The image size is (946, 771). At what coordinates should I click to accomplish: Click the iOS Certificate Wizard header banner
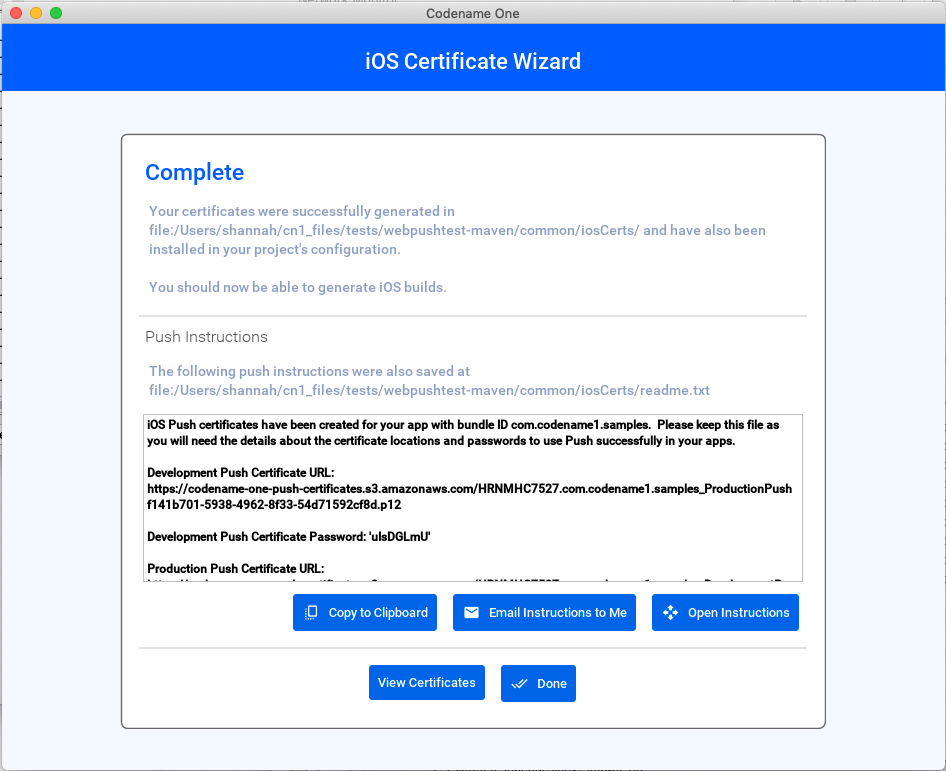pyautogui.click(x=472, y=61)
